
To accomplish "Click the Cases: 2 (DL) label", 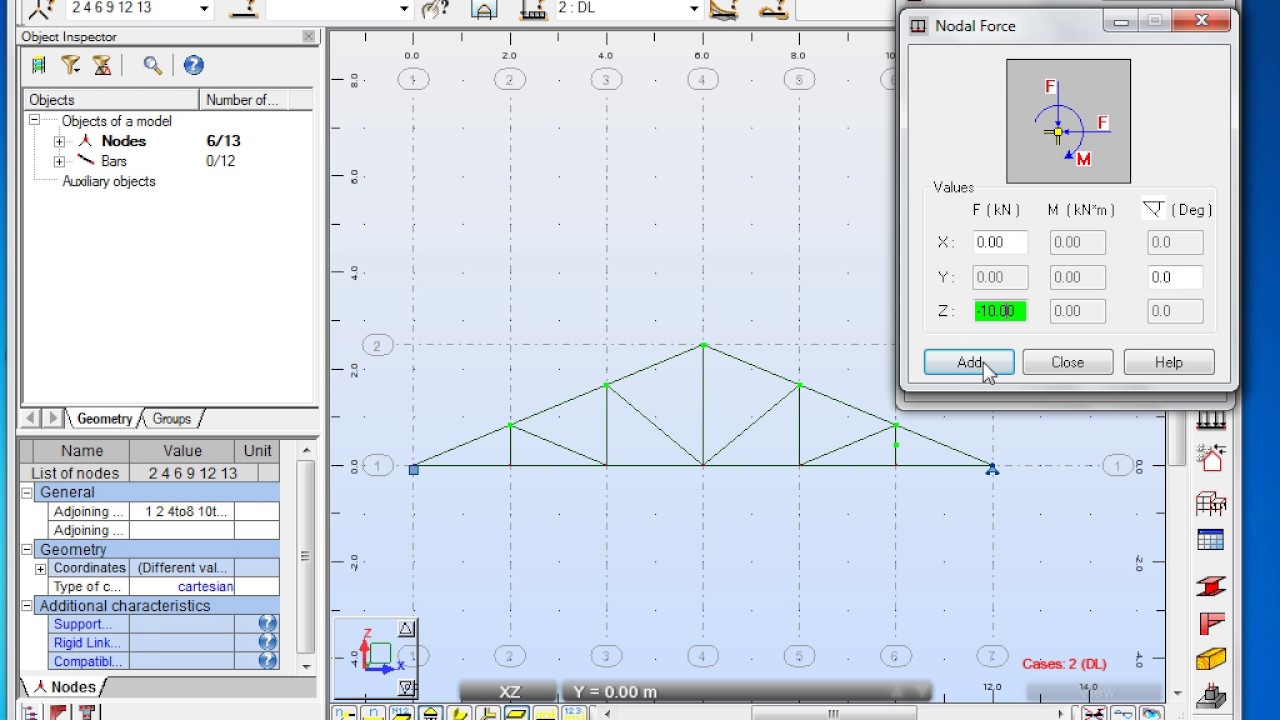I will (1064, 664).
